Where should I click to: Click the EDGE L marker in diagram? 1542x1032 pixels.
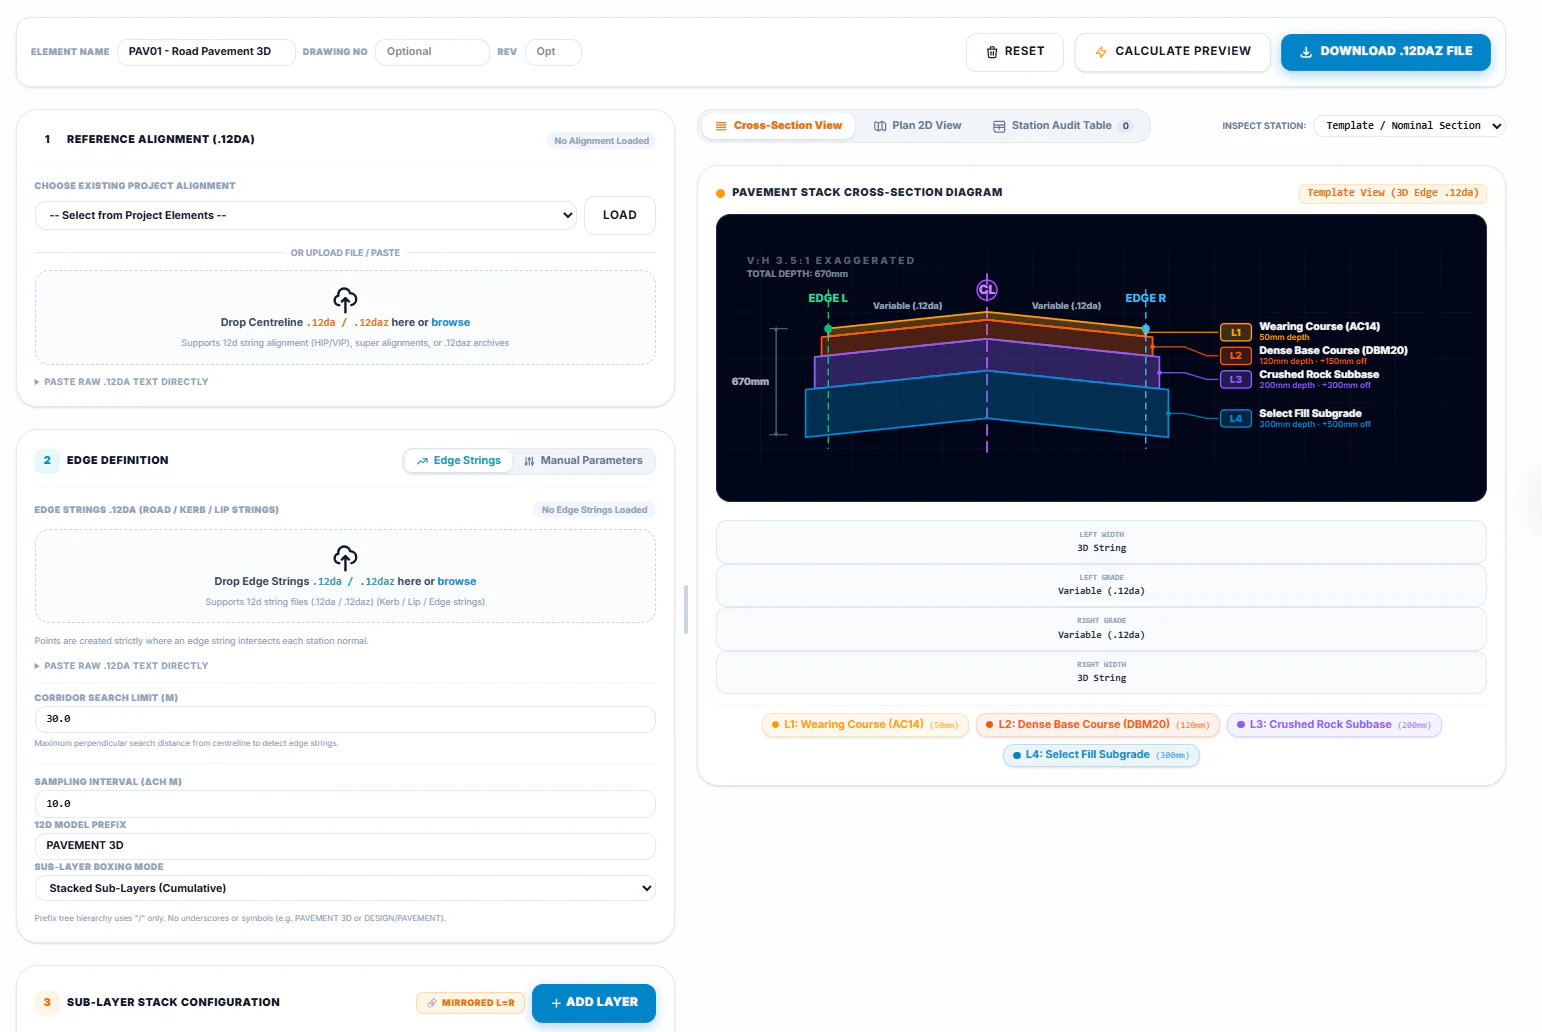[828, 298]
